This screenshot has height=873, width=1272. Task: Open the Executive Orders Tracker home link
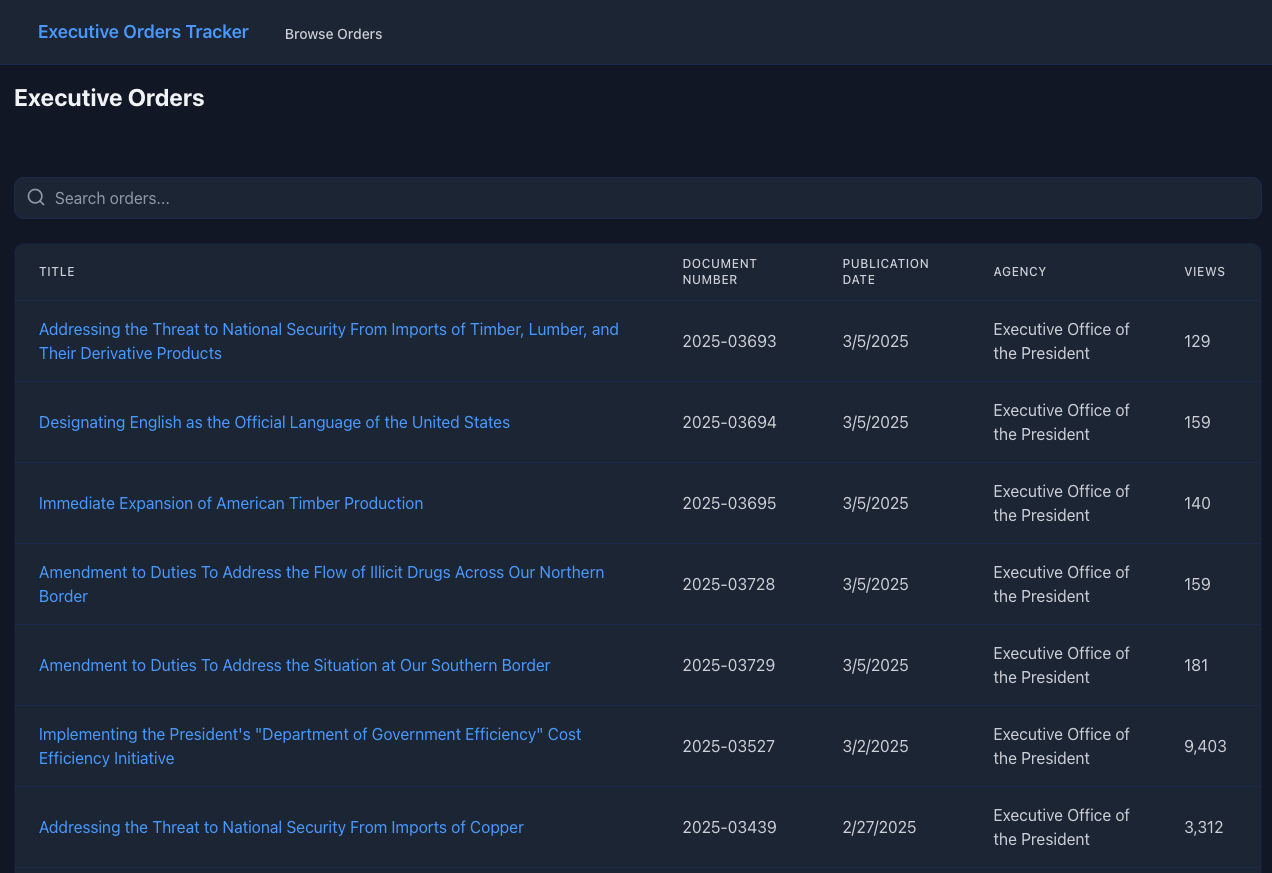(143, 32)
